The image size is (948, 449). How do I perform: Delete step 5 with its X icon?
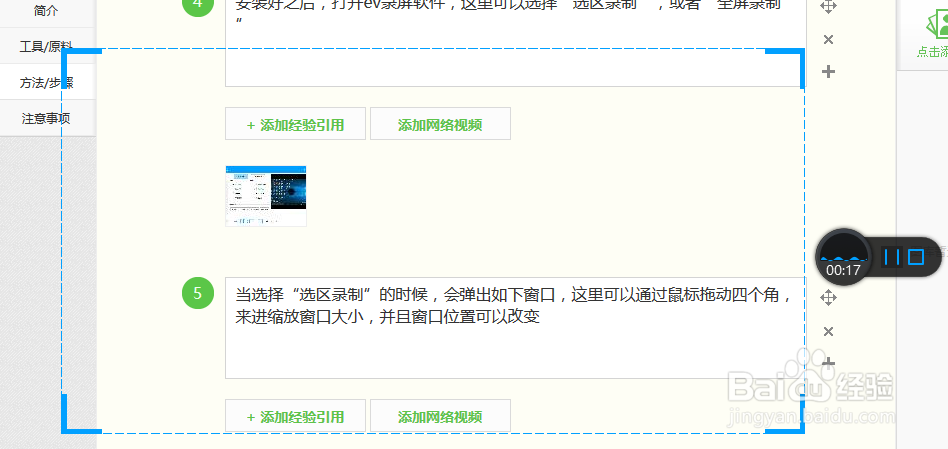(x=829, y=331)
